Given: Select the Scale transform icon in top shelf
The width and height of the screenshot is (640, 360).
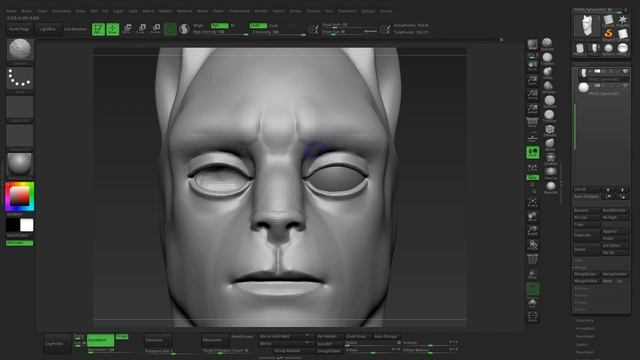Looking at the screenshot, I should tap(142, 29).
